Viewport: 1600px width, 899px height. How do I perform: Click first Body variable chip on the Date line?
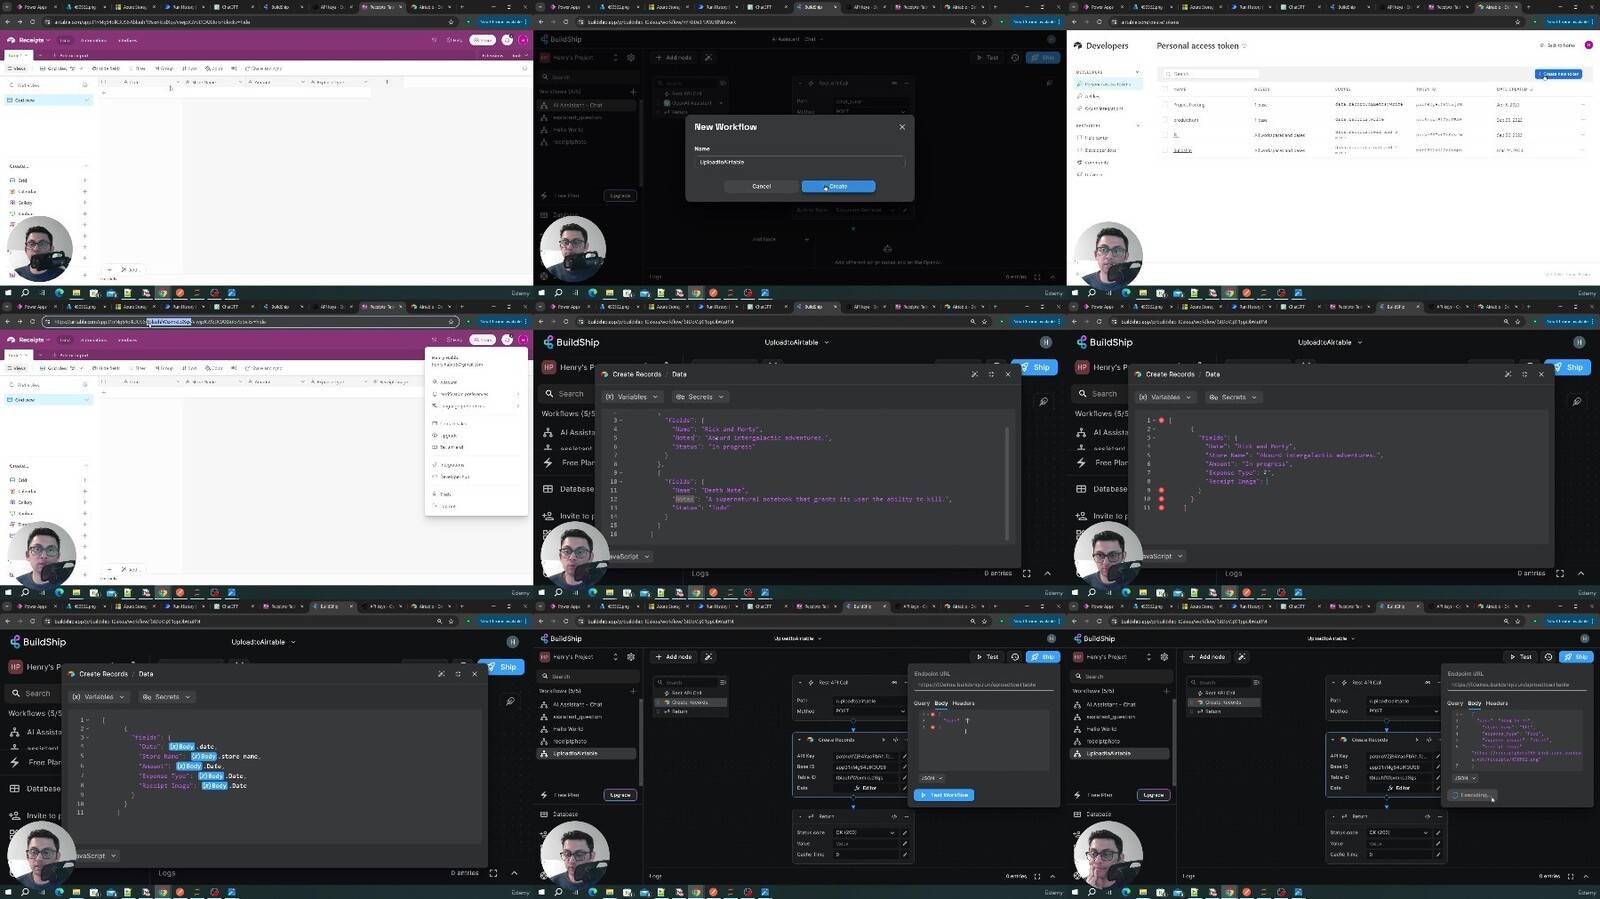click(x=182, y=747)
